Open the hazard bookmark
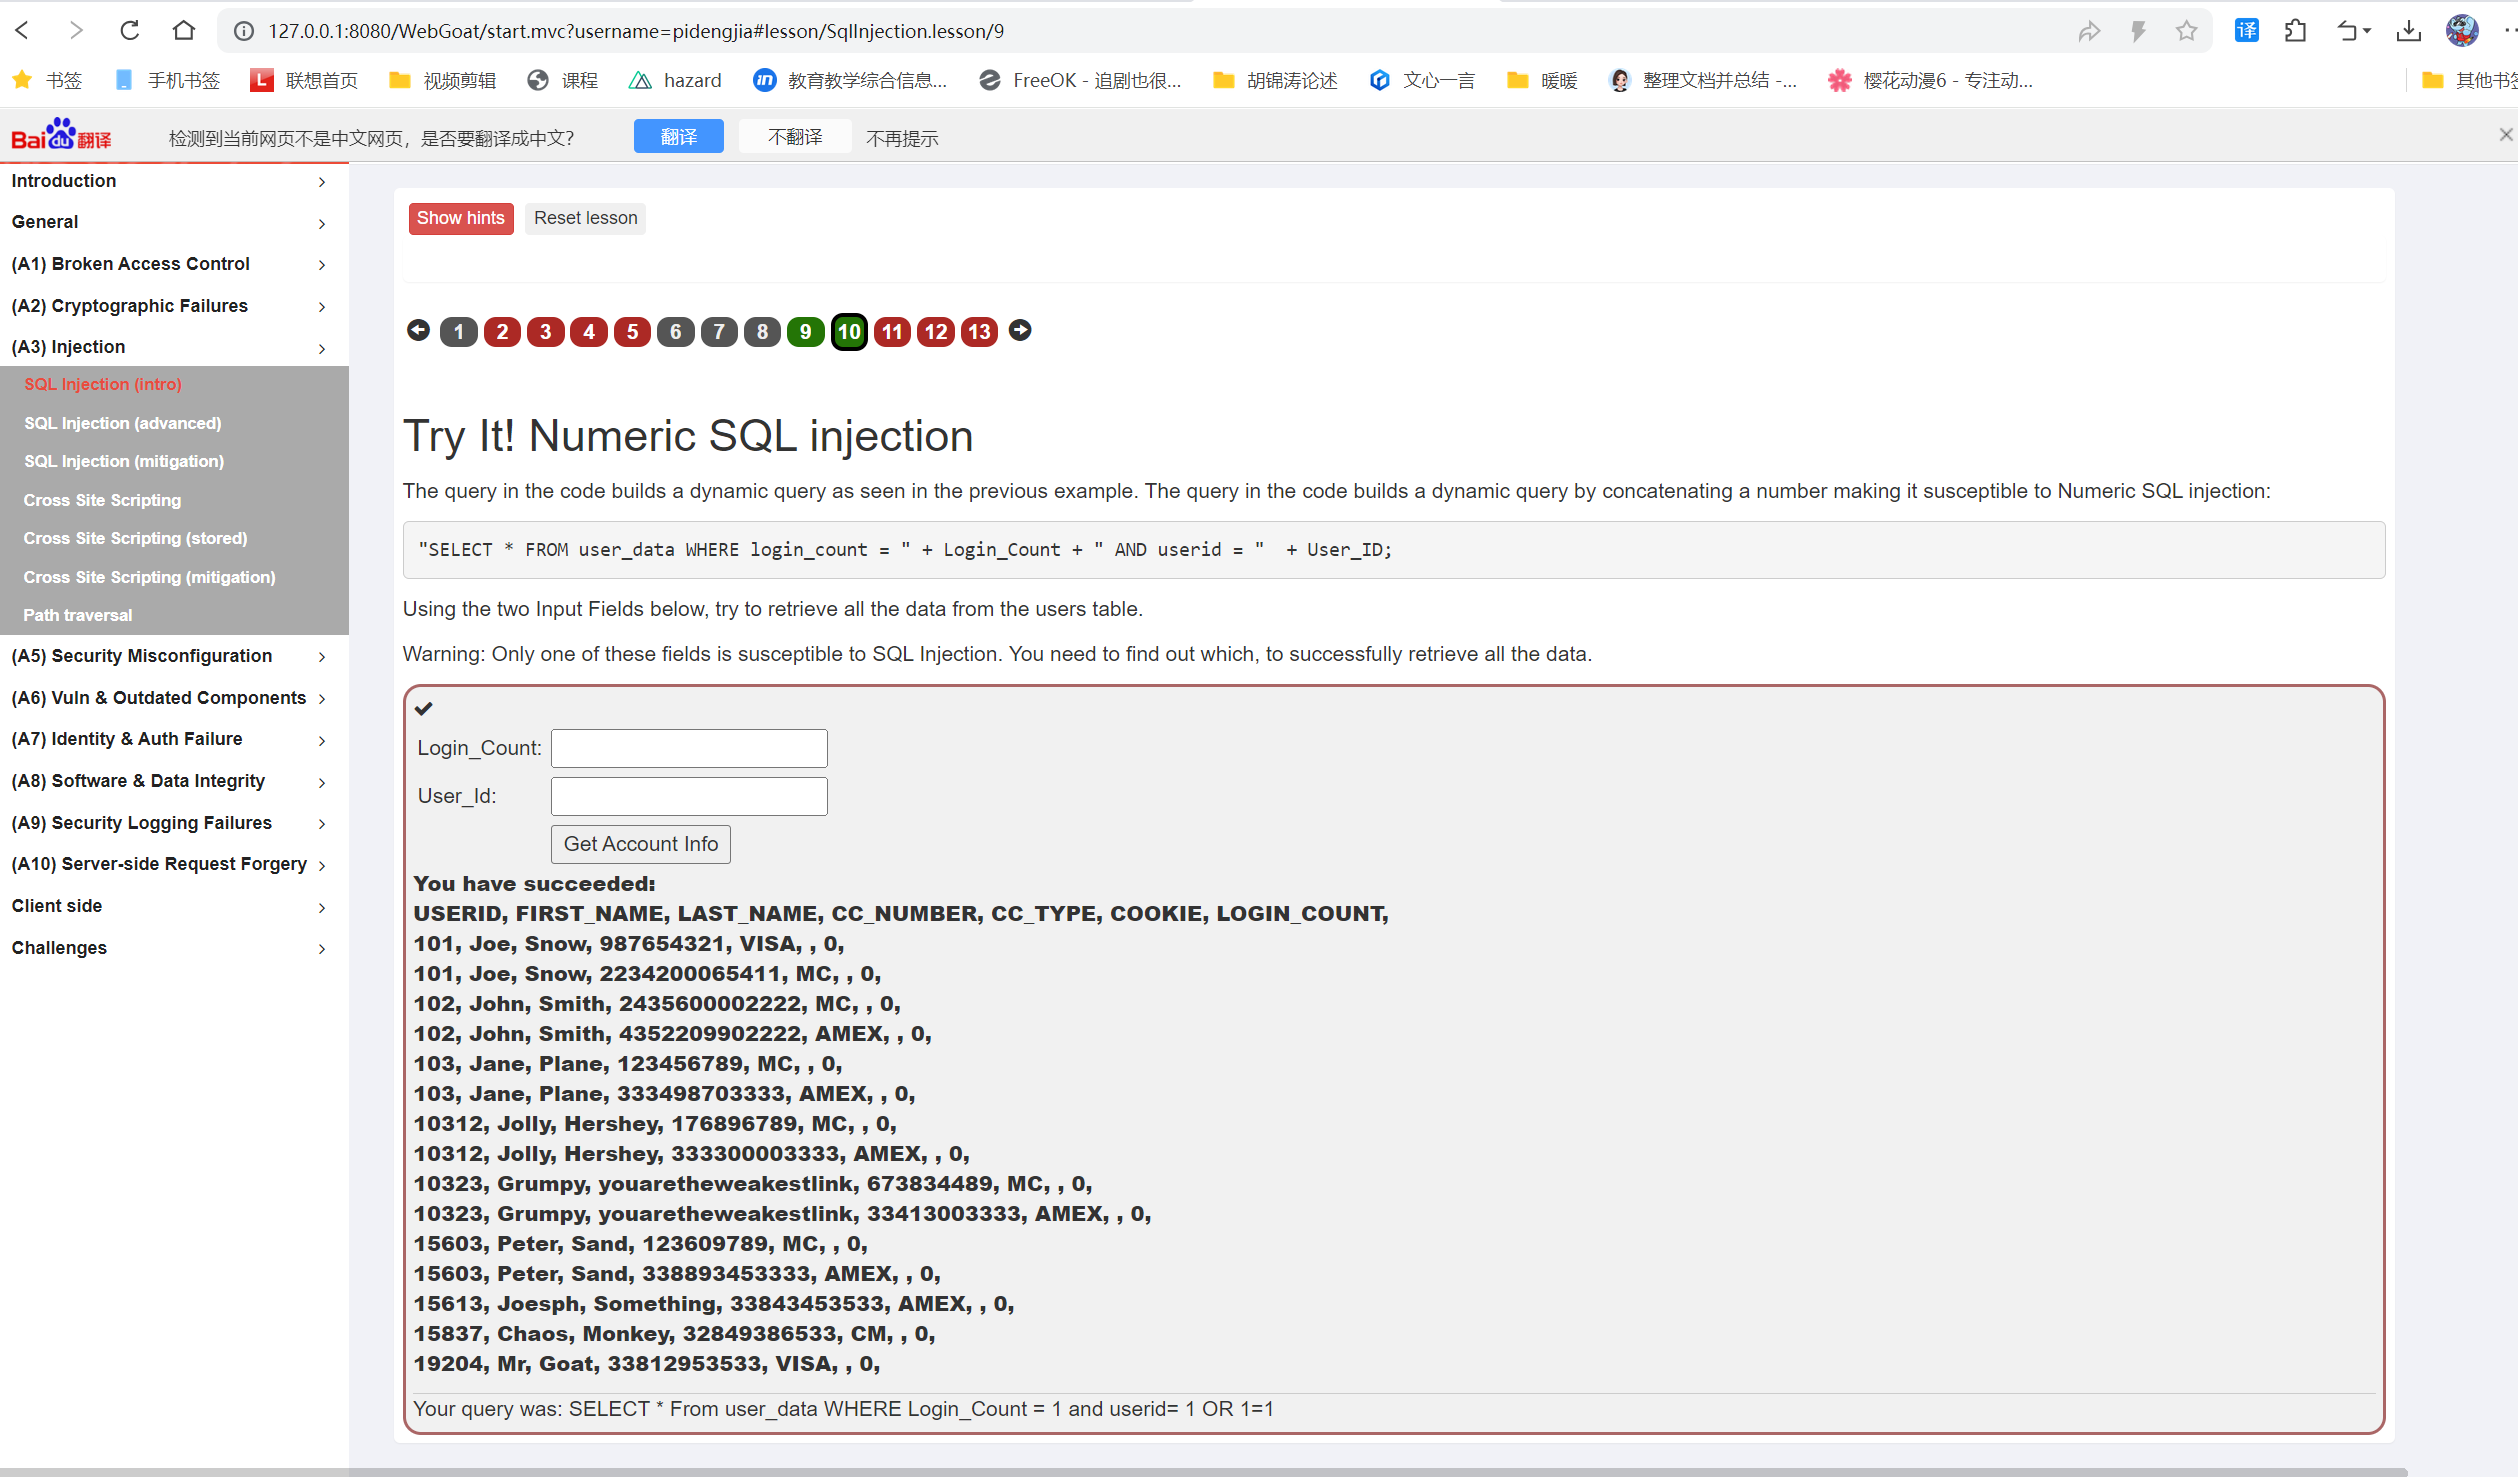Viewport: 2518px width, 1477px height. pos(675,80)
